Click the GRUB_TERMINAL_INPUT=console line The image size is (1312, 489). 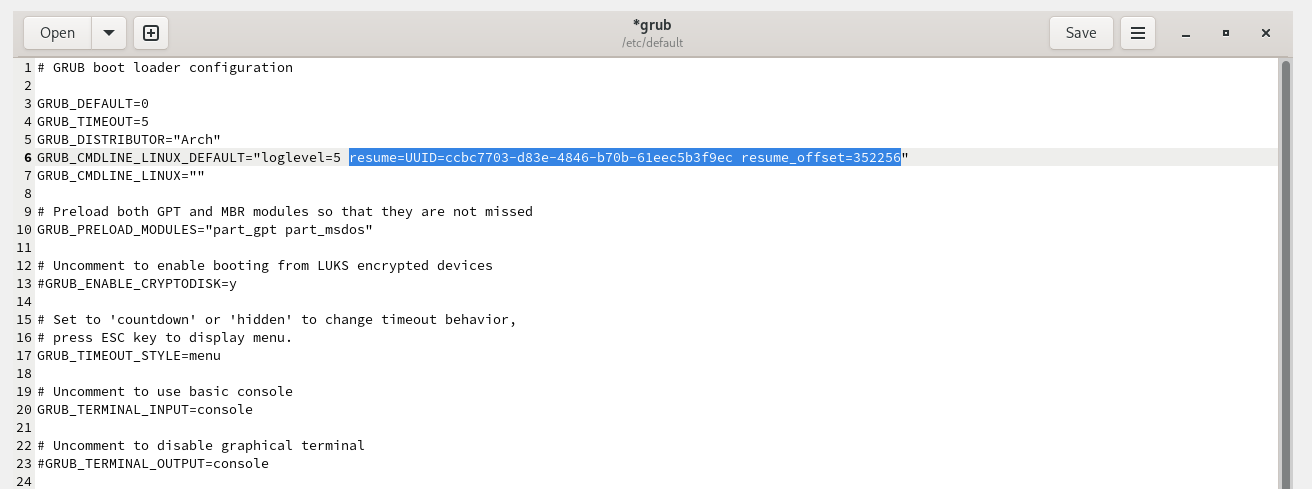pyautogui.click(x=145, y=409)
